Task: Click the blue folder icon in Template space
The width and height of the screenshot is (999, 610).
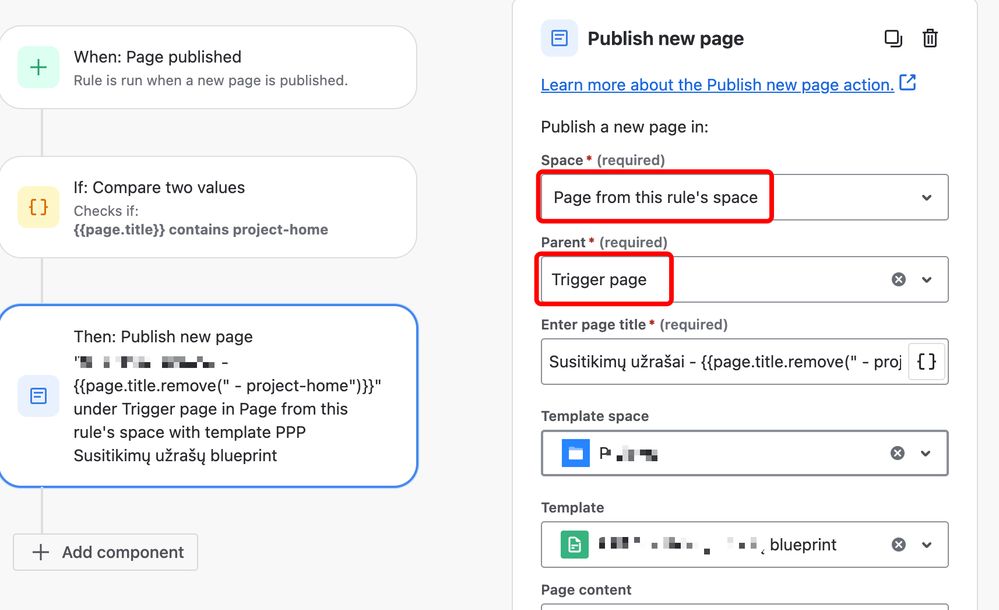Action: point(575,453)
